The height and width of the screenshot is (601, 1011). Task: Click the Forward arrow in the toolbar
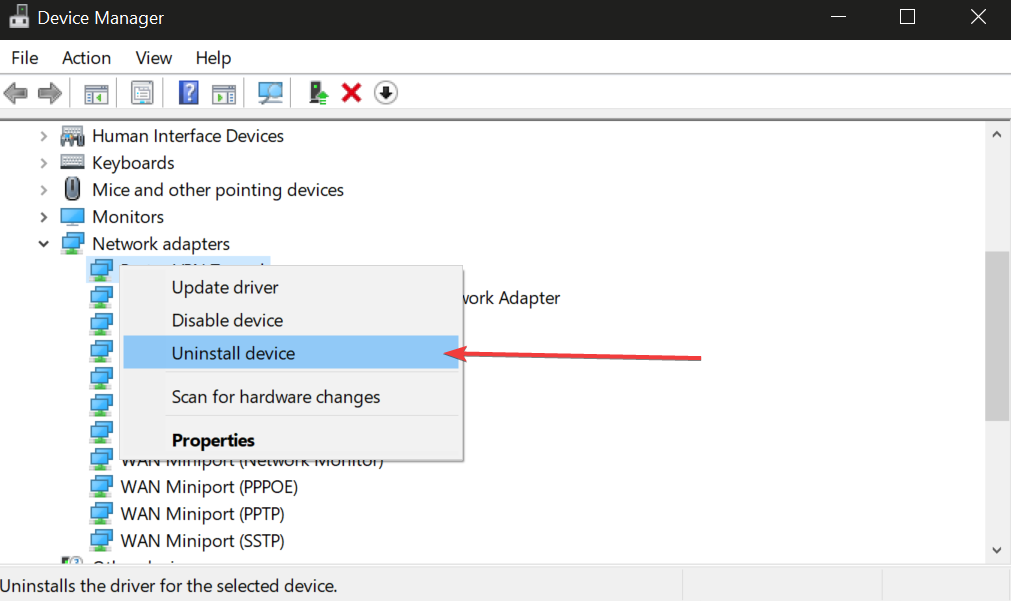click(x=49, y=93)
